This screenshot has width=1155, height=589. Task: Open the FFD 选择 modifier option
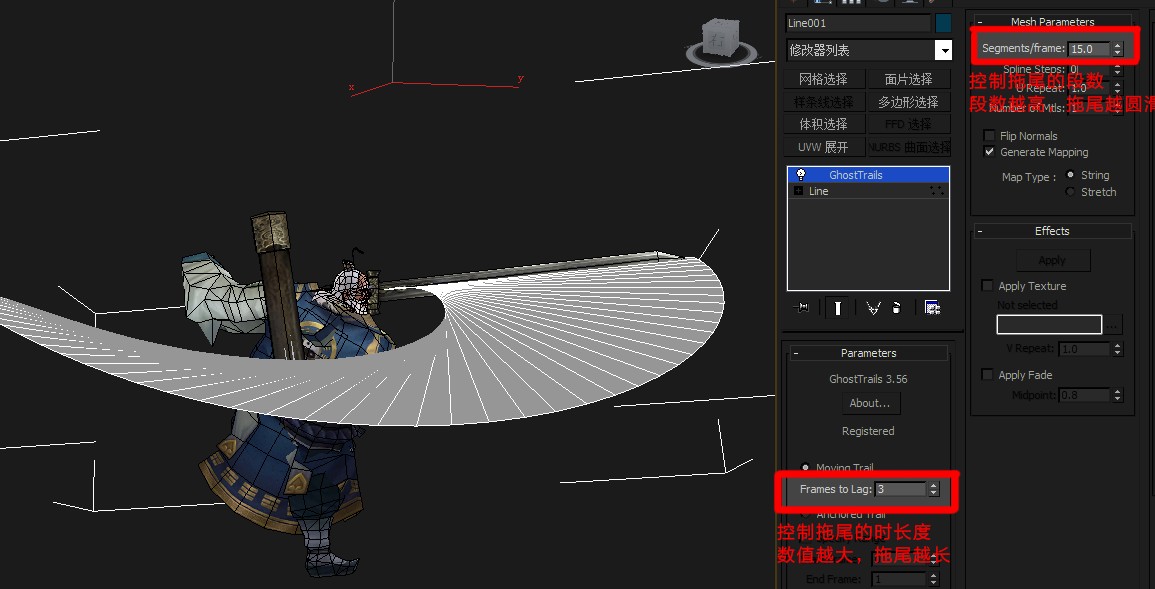pyautogui.click(x=908, y=123)
